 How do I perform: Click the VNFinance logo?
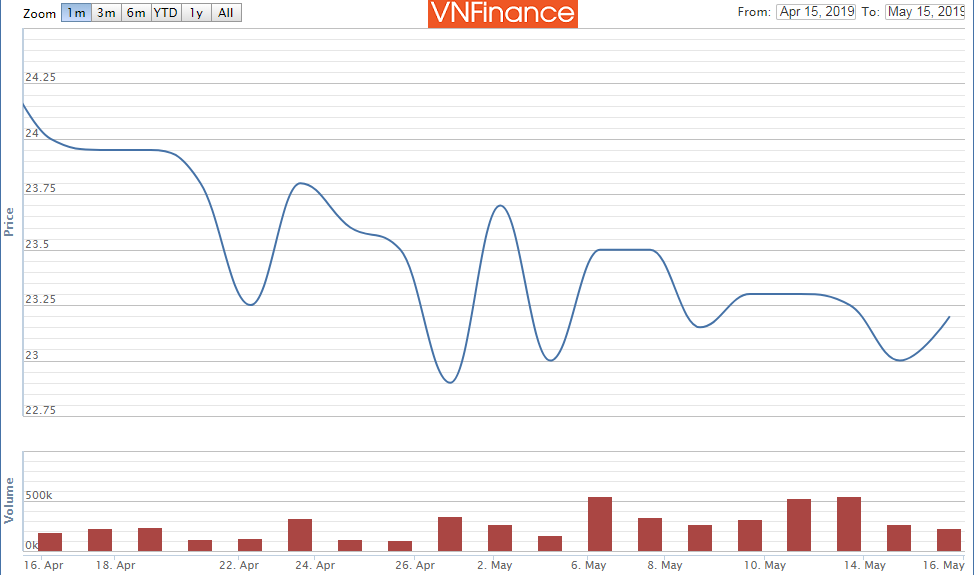tap(502, 13)
